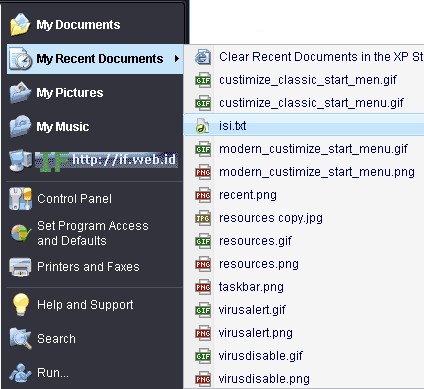Open Set Program Access and Defaults icon

click(20, 233)
